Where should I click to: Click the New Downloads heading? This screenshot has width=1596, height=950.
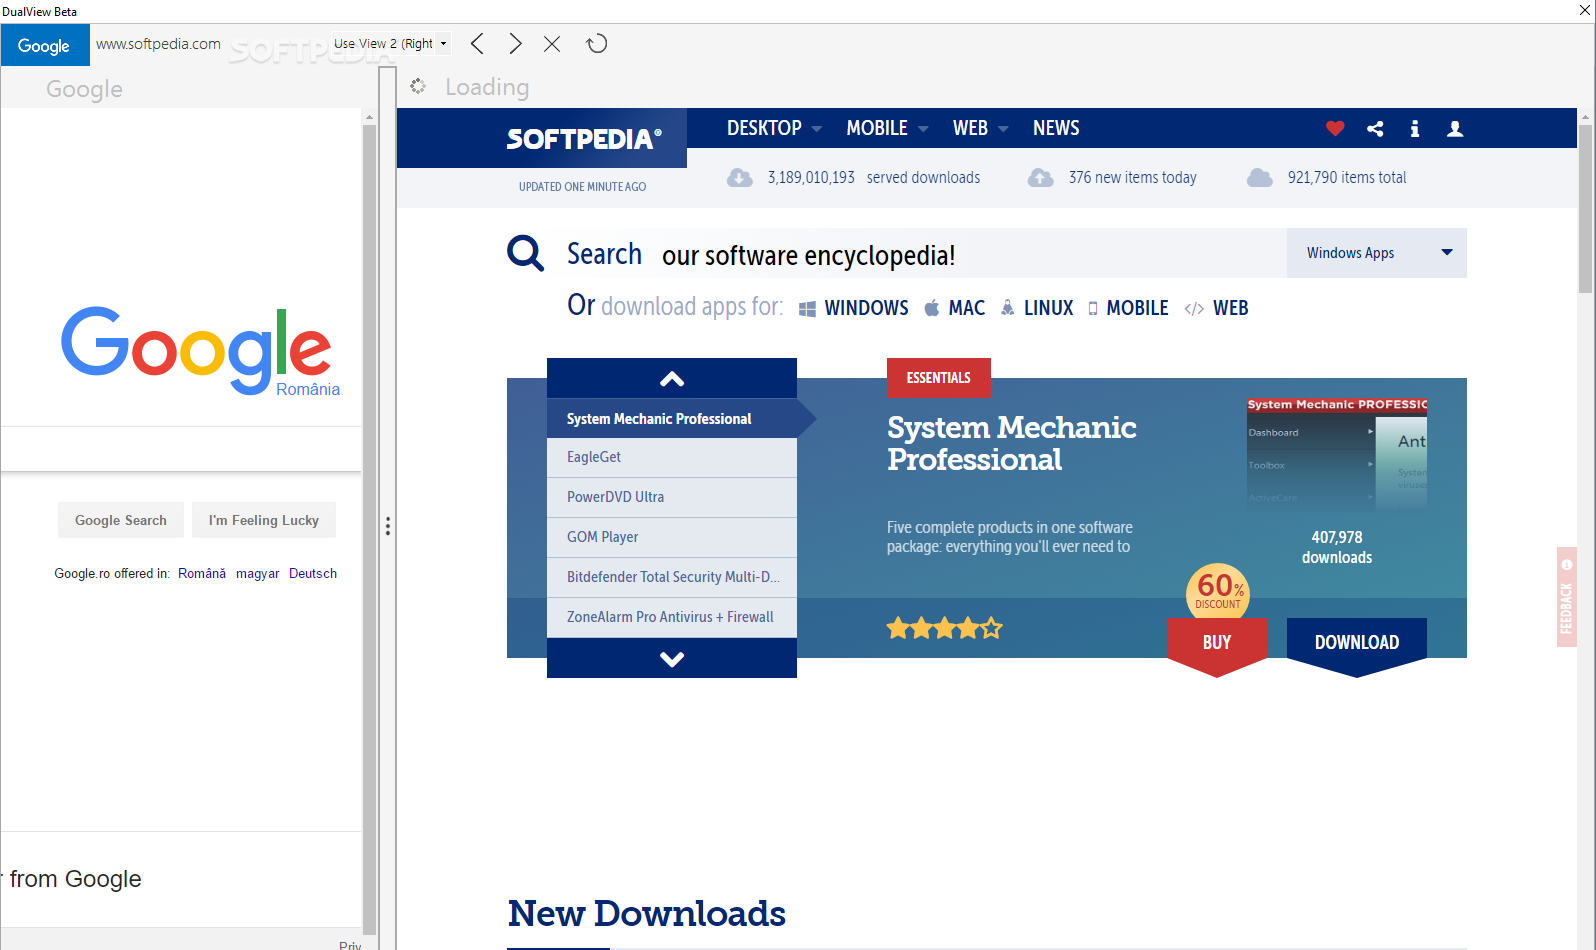(x=646, y=913)
